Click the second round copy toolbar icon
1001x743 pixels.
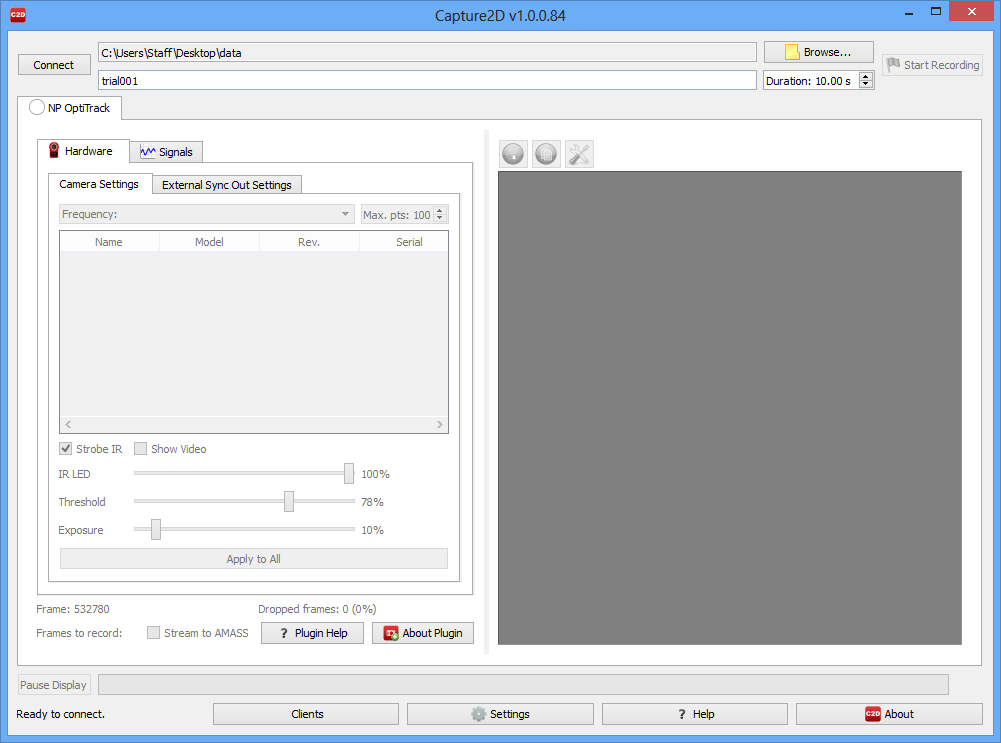pyautogui.click(x=546, y=154)
